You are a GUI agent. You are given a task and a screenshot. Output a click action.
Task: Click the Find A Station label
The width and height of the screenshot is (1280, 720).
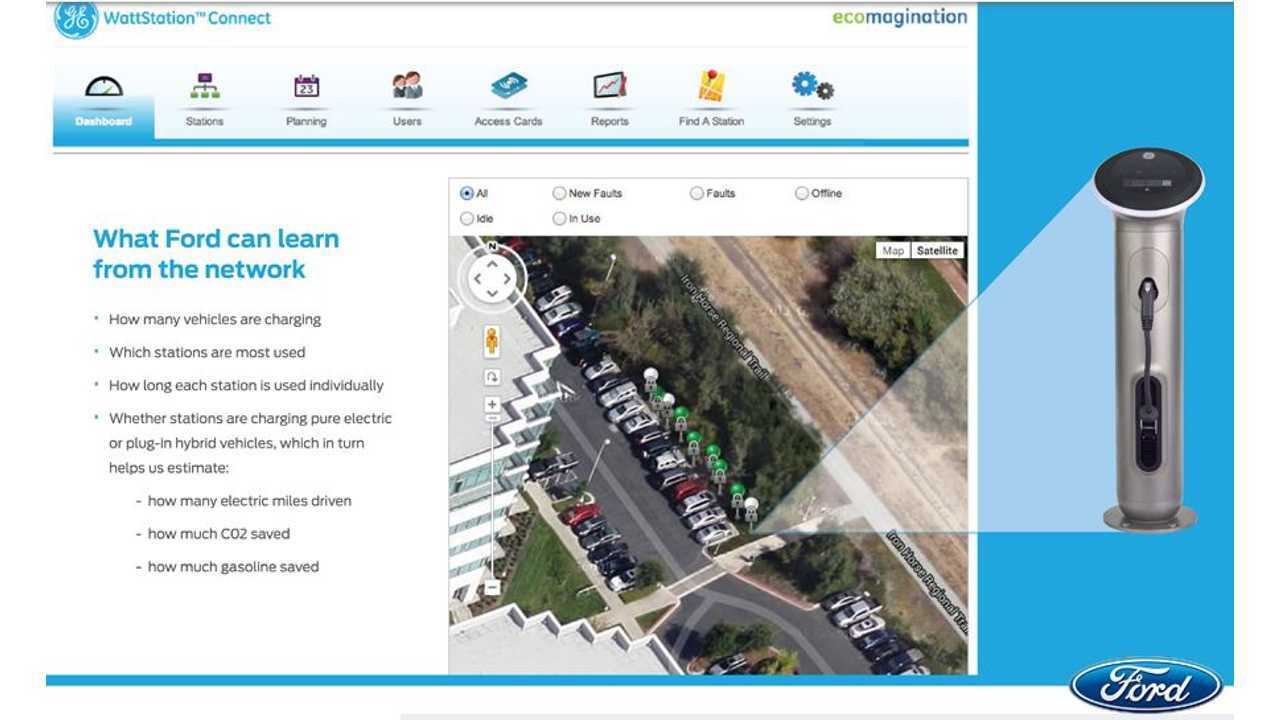[712, 121]
